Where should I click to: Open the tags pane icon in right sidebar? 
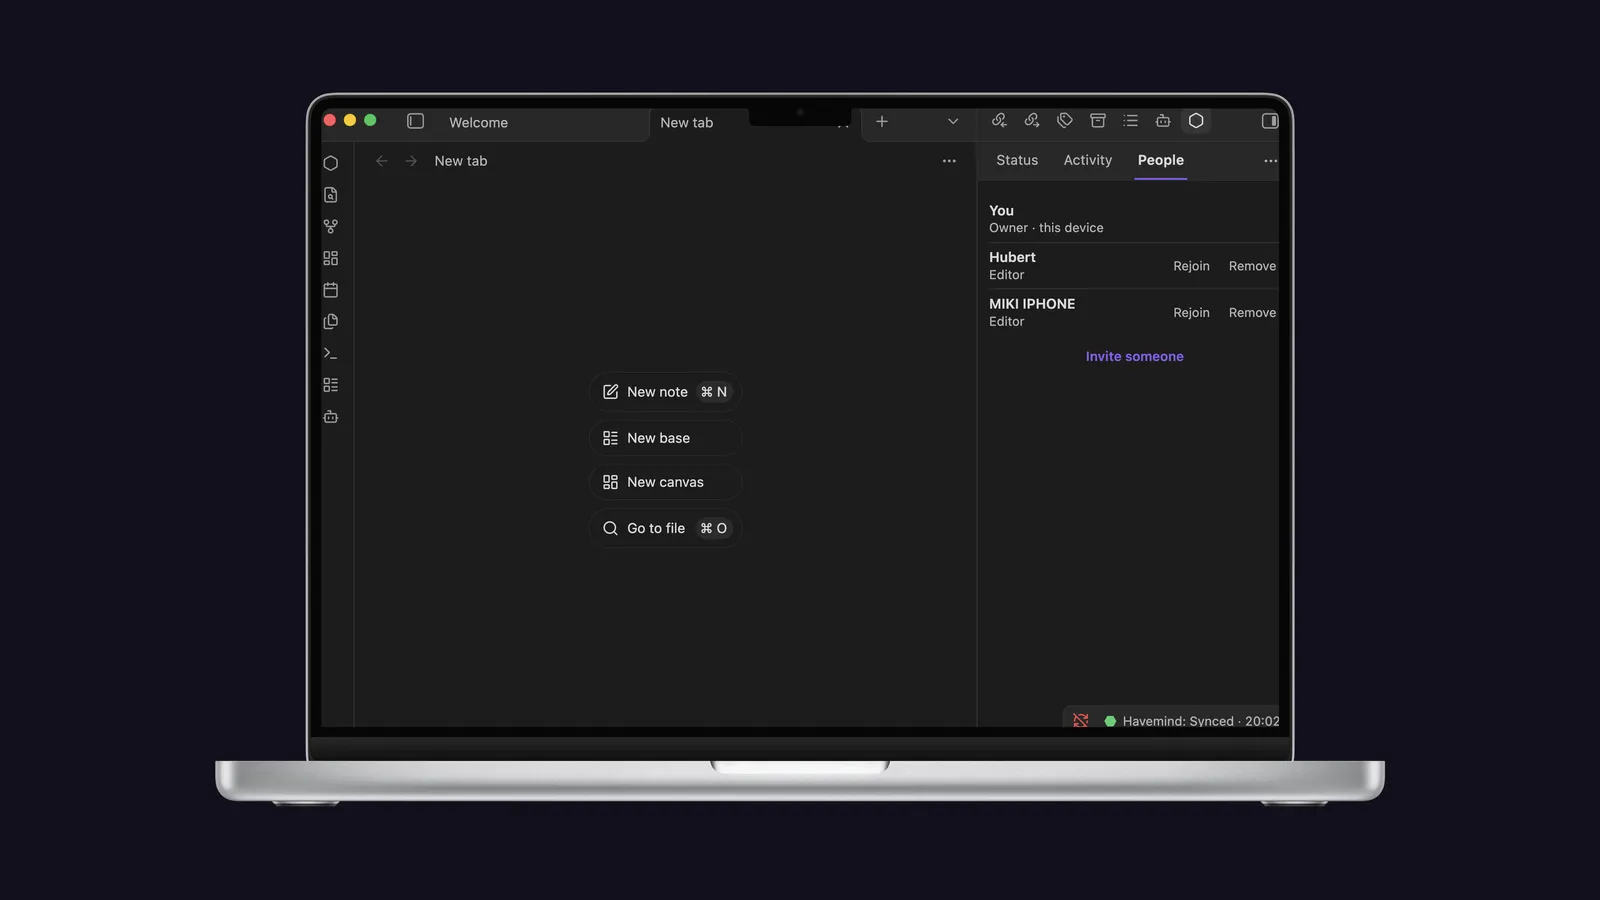(1065, 121)
